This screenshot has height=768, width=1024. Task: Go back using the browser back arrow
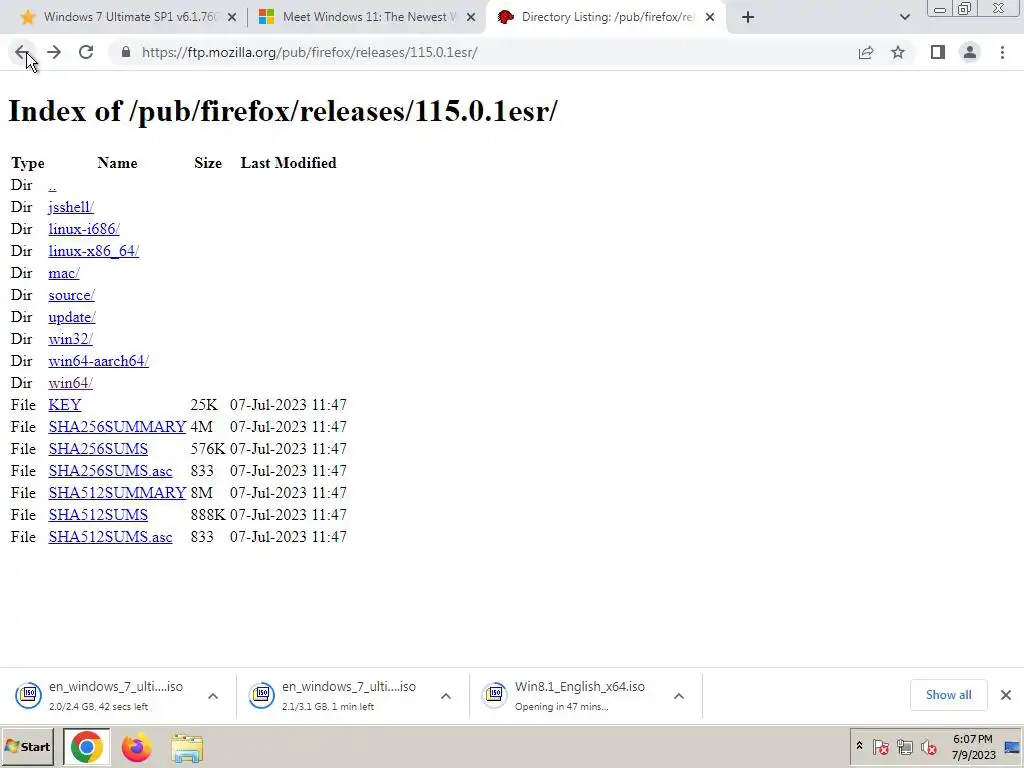pyautogui.click(x=22, y=52)
